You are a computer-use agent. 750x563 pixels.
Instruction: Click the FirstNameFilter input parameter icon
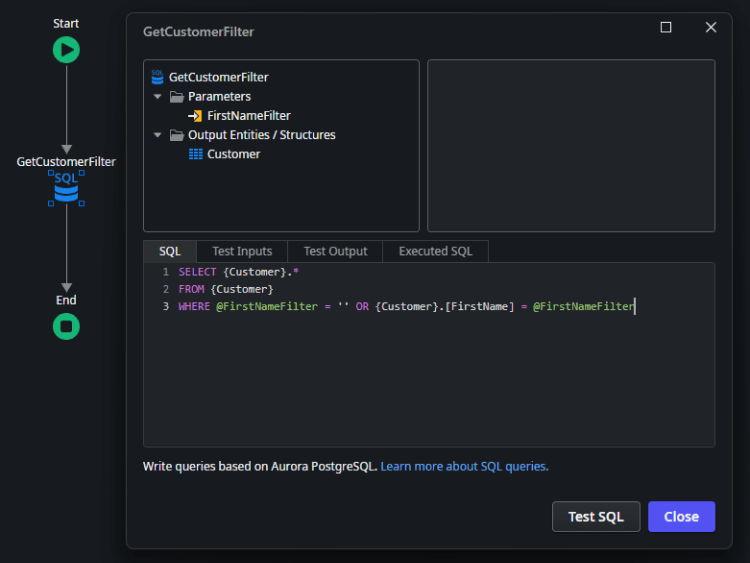coord(195,116)
